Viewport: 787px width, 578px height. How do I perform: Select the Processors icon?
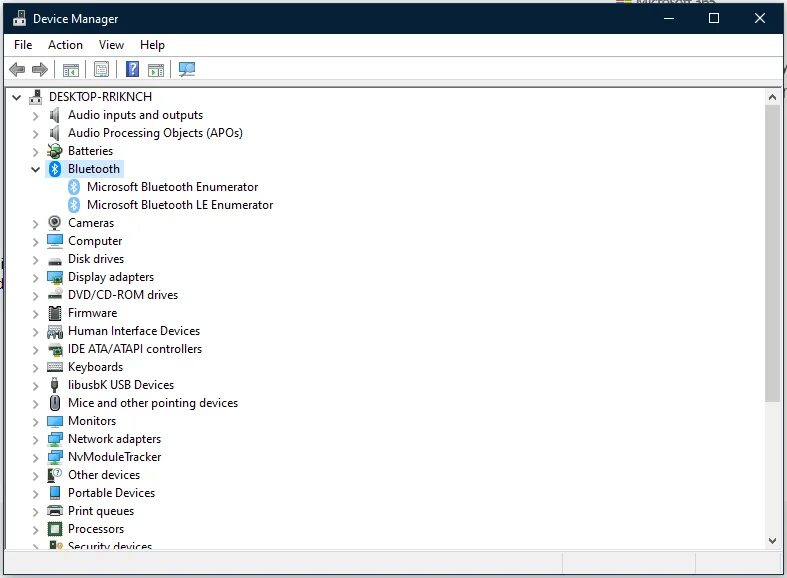coord(55,529)
